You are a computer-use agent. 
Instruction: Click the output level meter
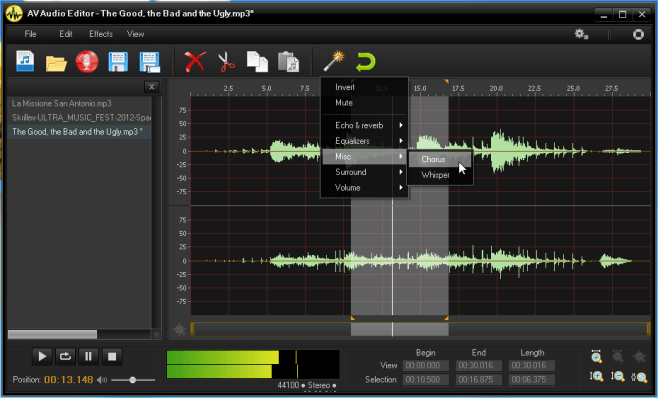253,364
